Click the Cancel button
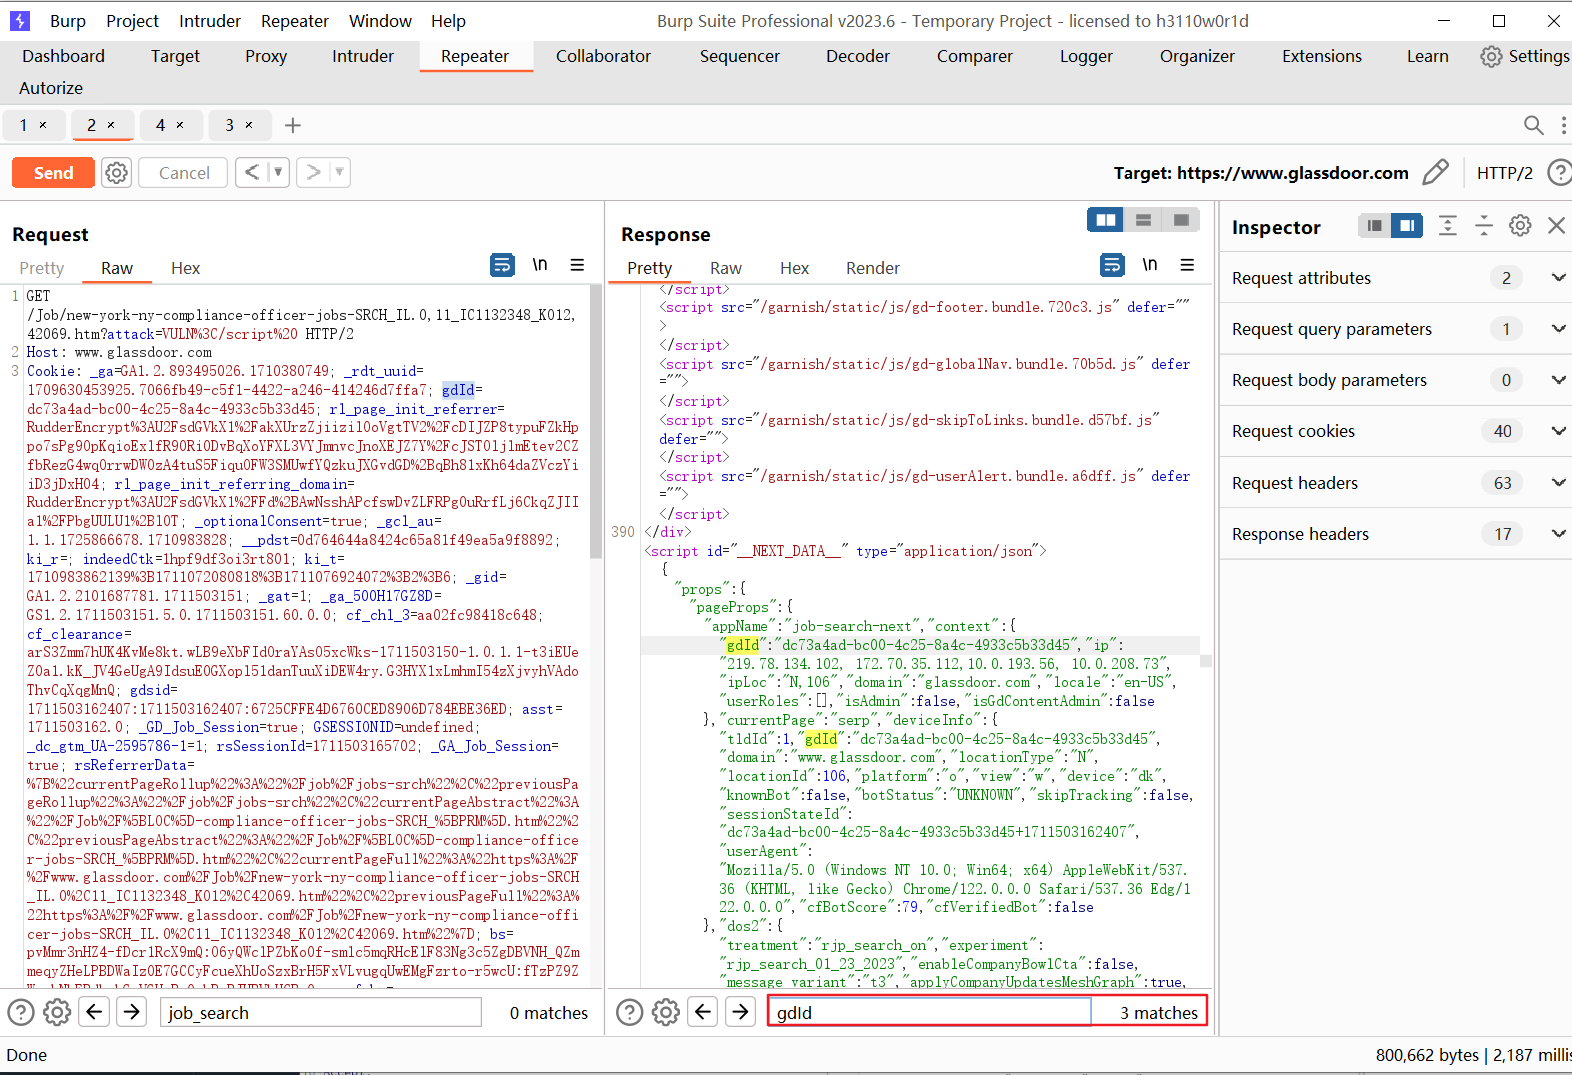Viewport: 1572px width, 1075px height. 184,173
